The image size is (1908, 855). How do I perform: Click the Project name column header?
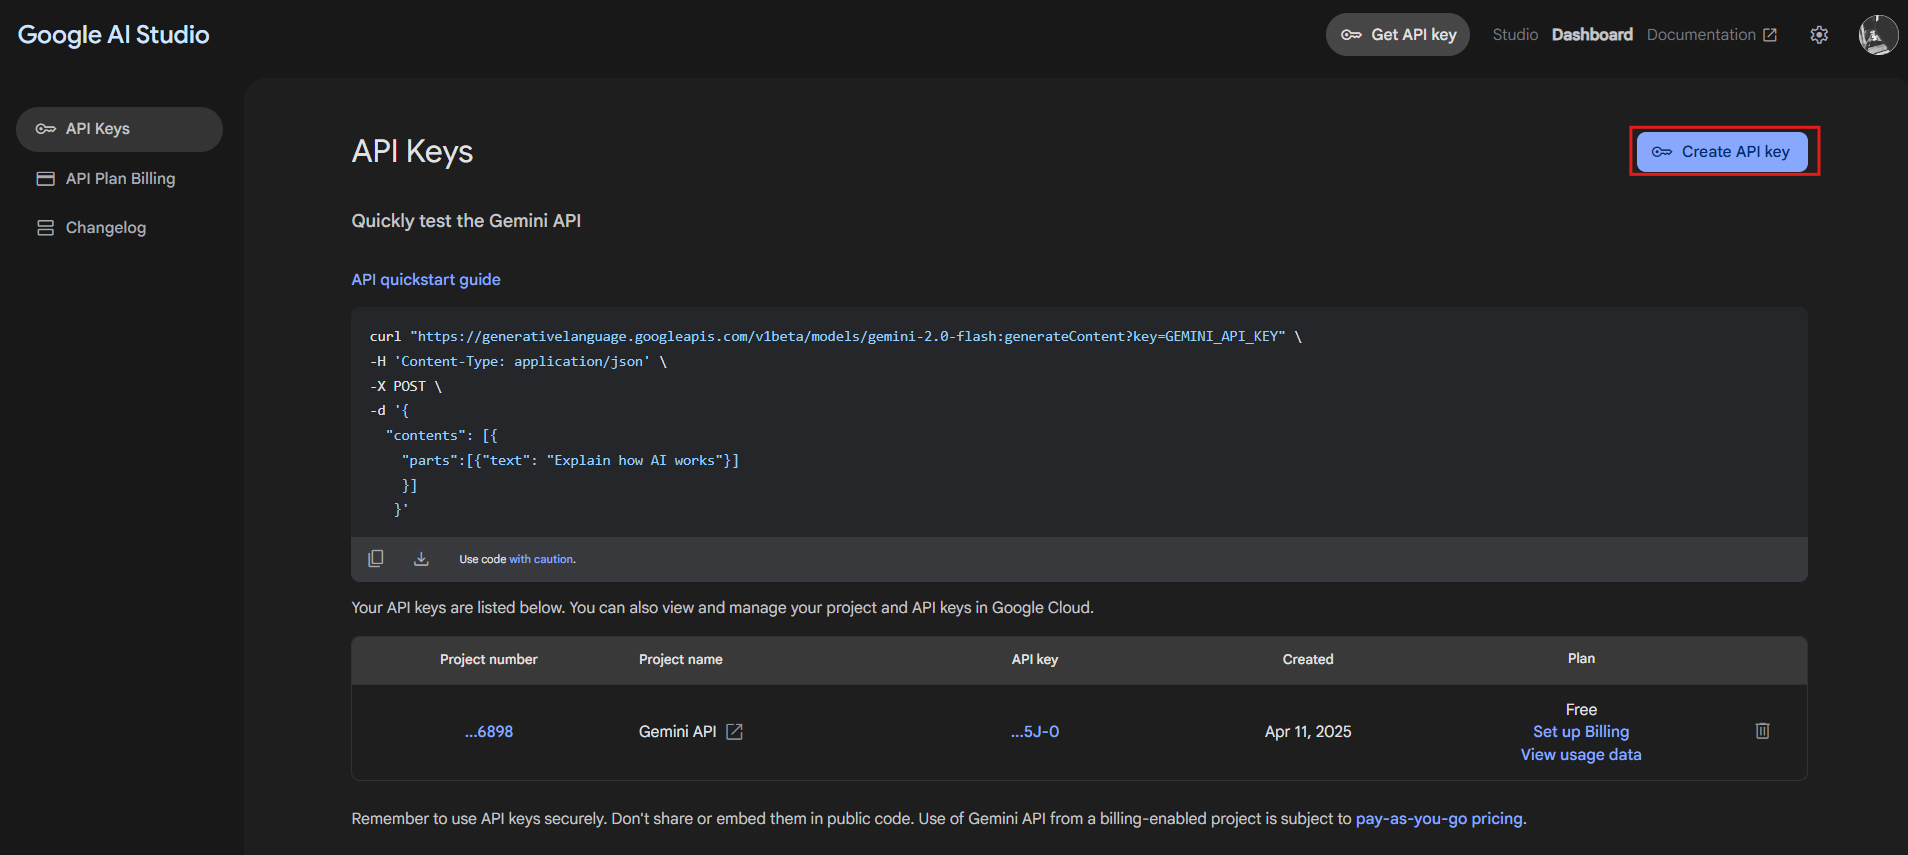(681, 659)
